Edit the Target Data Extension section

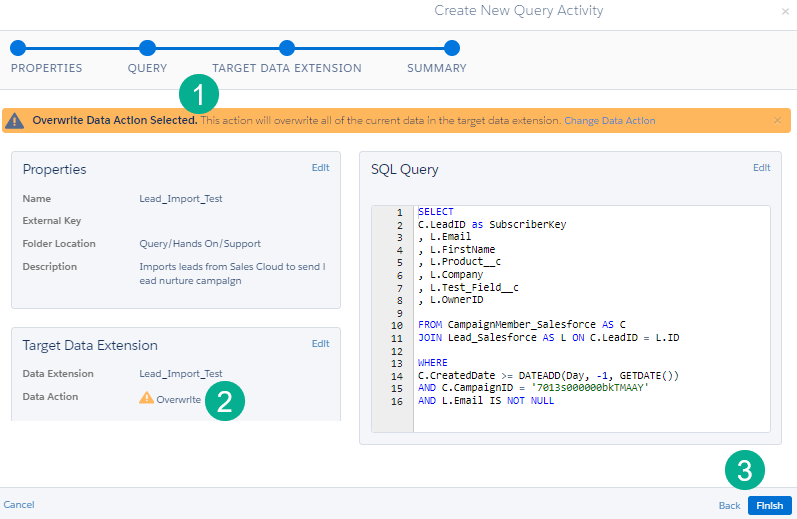pyautogui.click(x=320, y=344)
